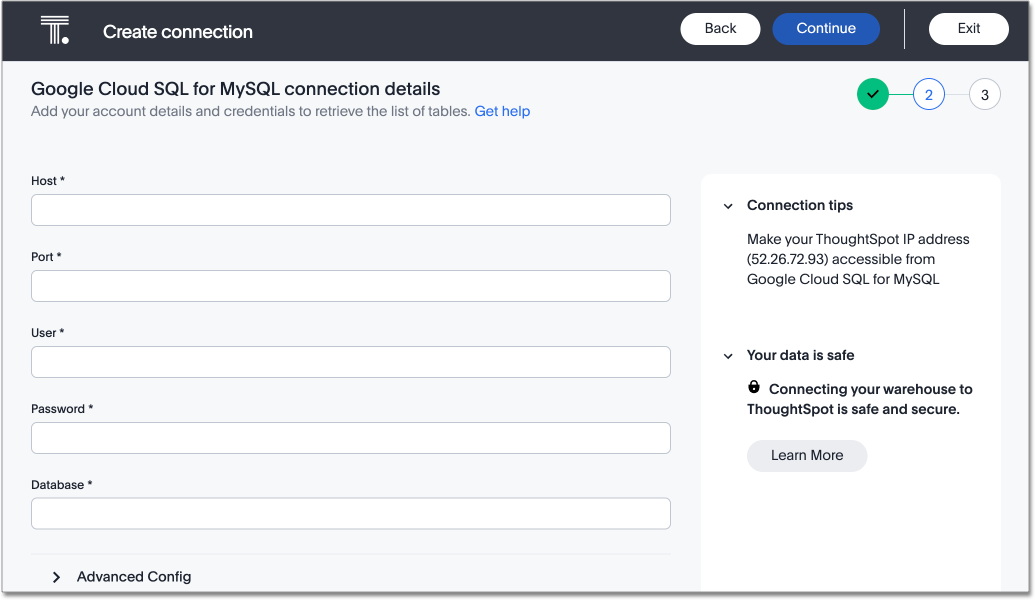
Task: Open the Learn More button
Action: click(x=806, y=455)
